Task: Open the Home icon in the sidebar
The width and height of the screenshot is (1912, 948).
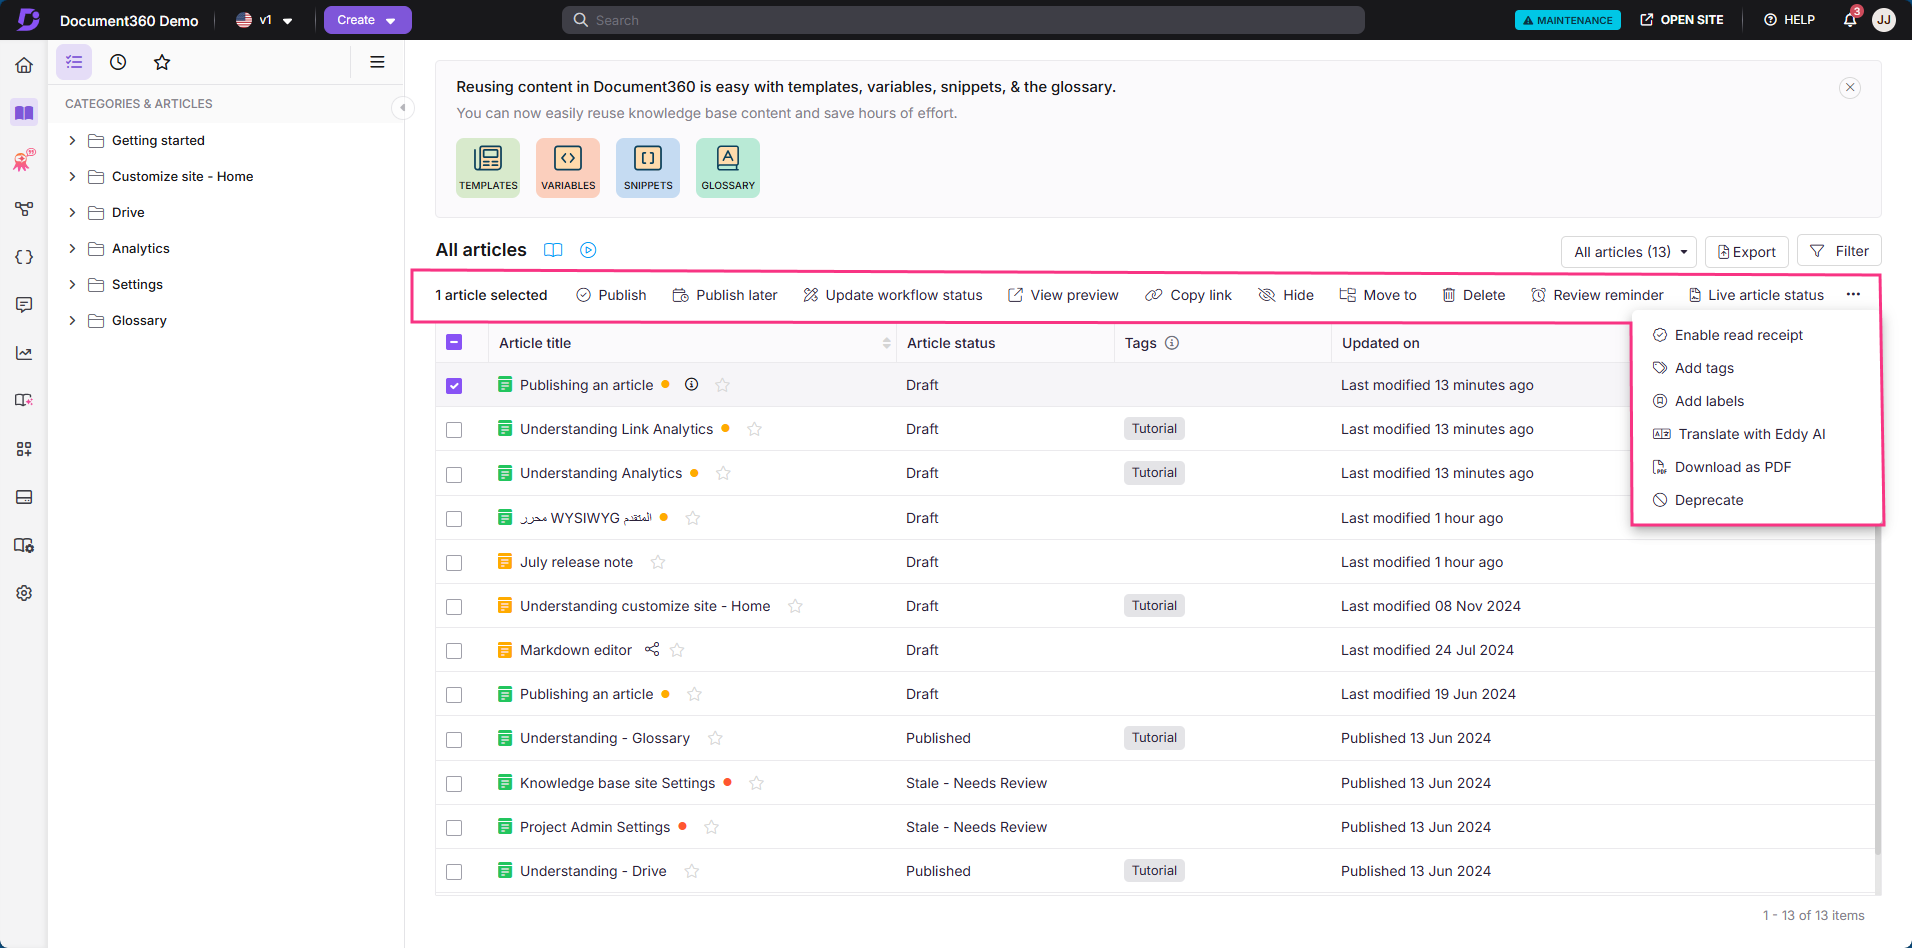Action: tap(23, 64)
